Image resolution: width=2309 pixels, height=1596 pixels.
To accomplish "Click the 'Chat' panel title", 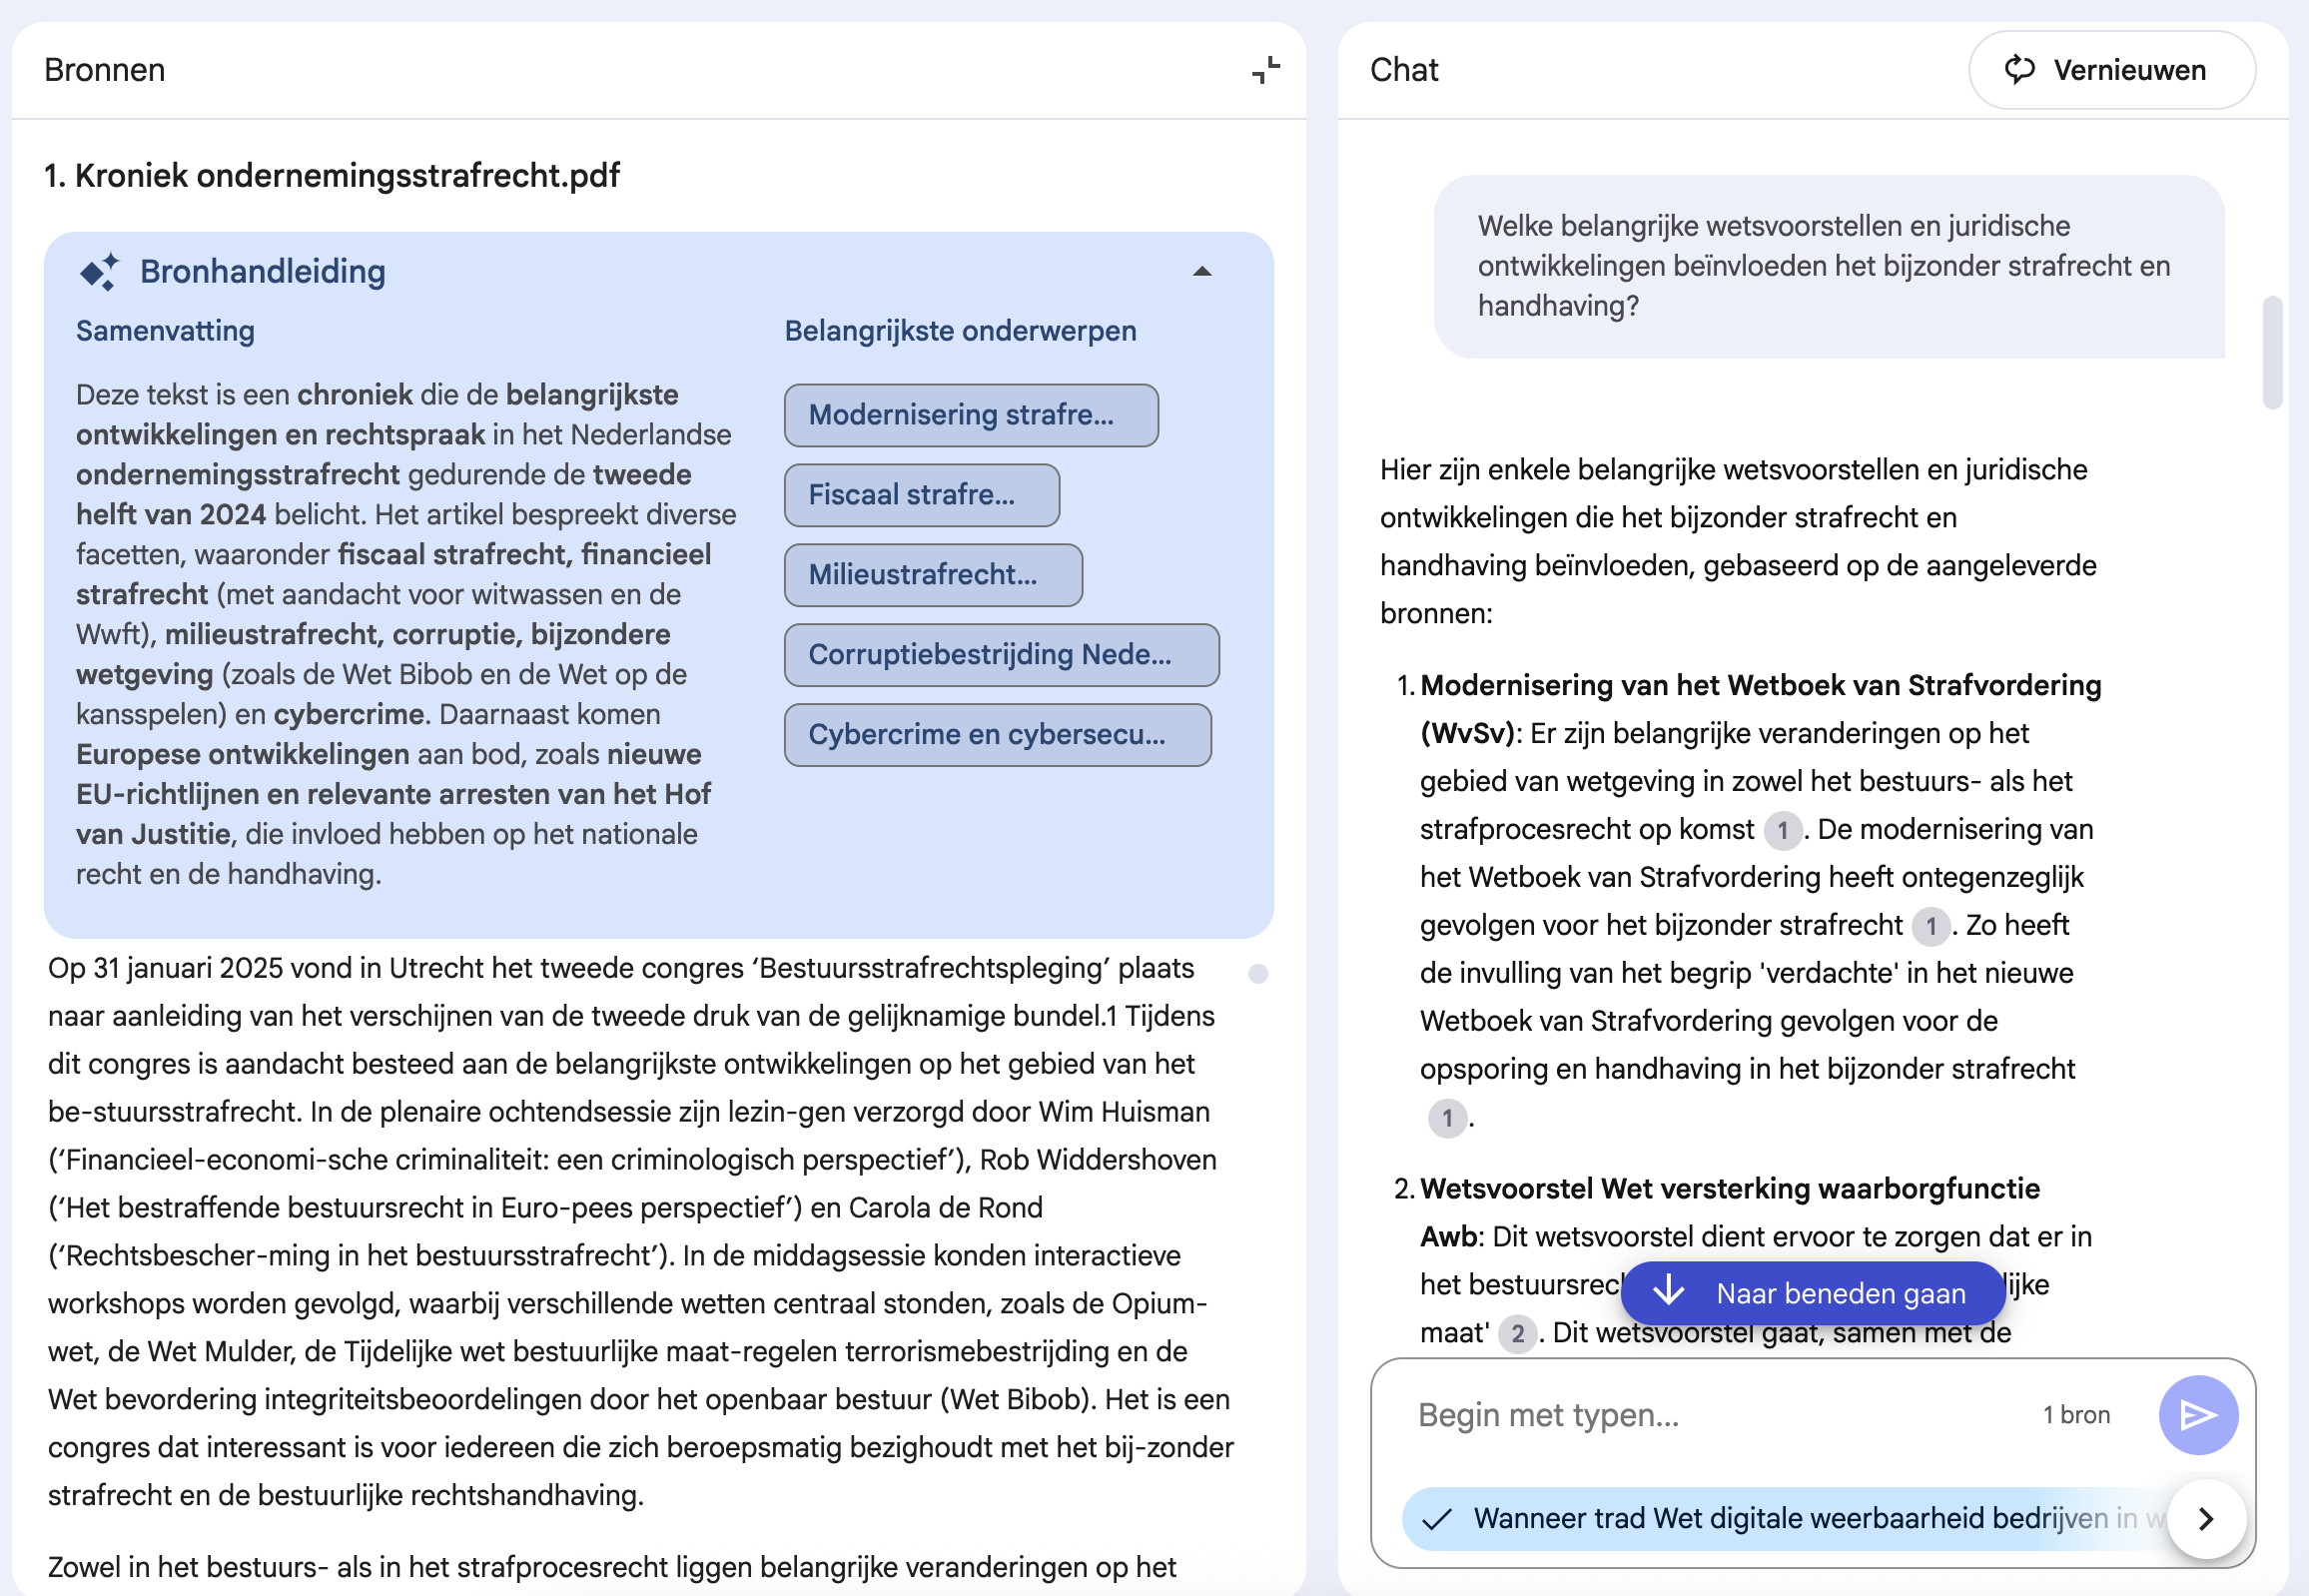I will coord(1404,70).
